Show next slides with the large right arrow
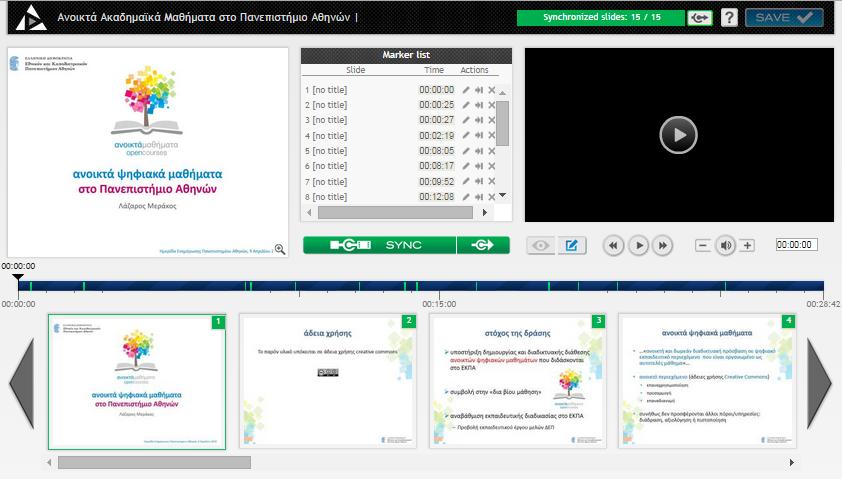The width and height of the screenshot is (842, 479). click(819, 383)
